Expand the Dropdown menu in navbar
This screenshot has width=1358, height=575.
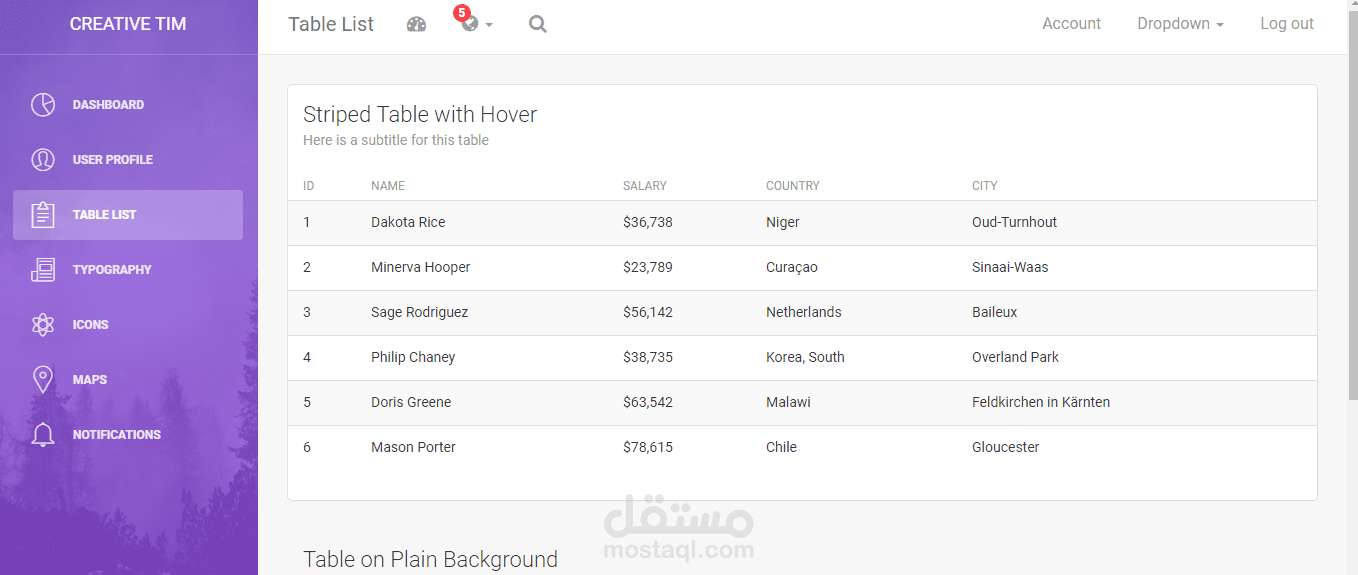pos(1180,24)
